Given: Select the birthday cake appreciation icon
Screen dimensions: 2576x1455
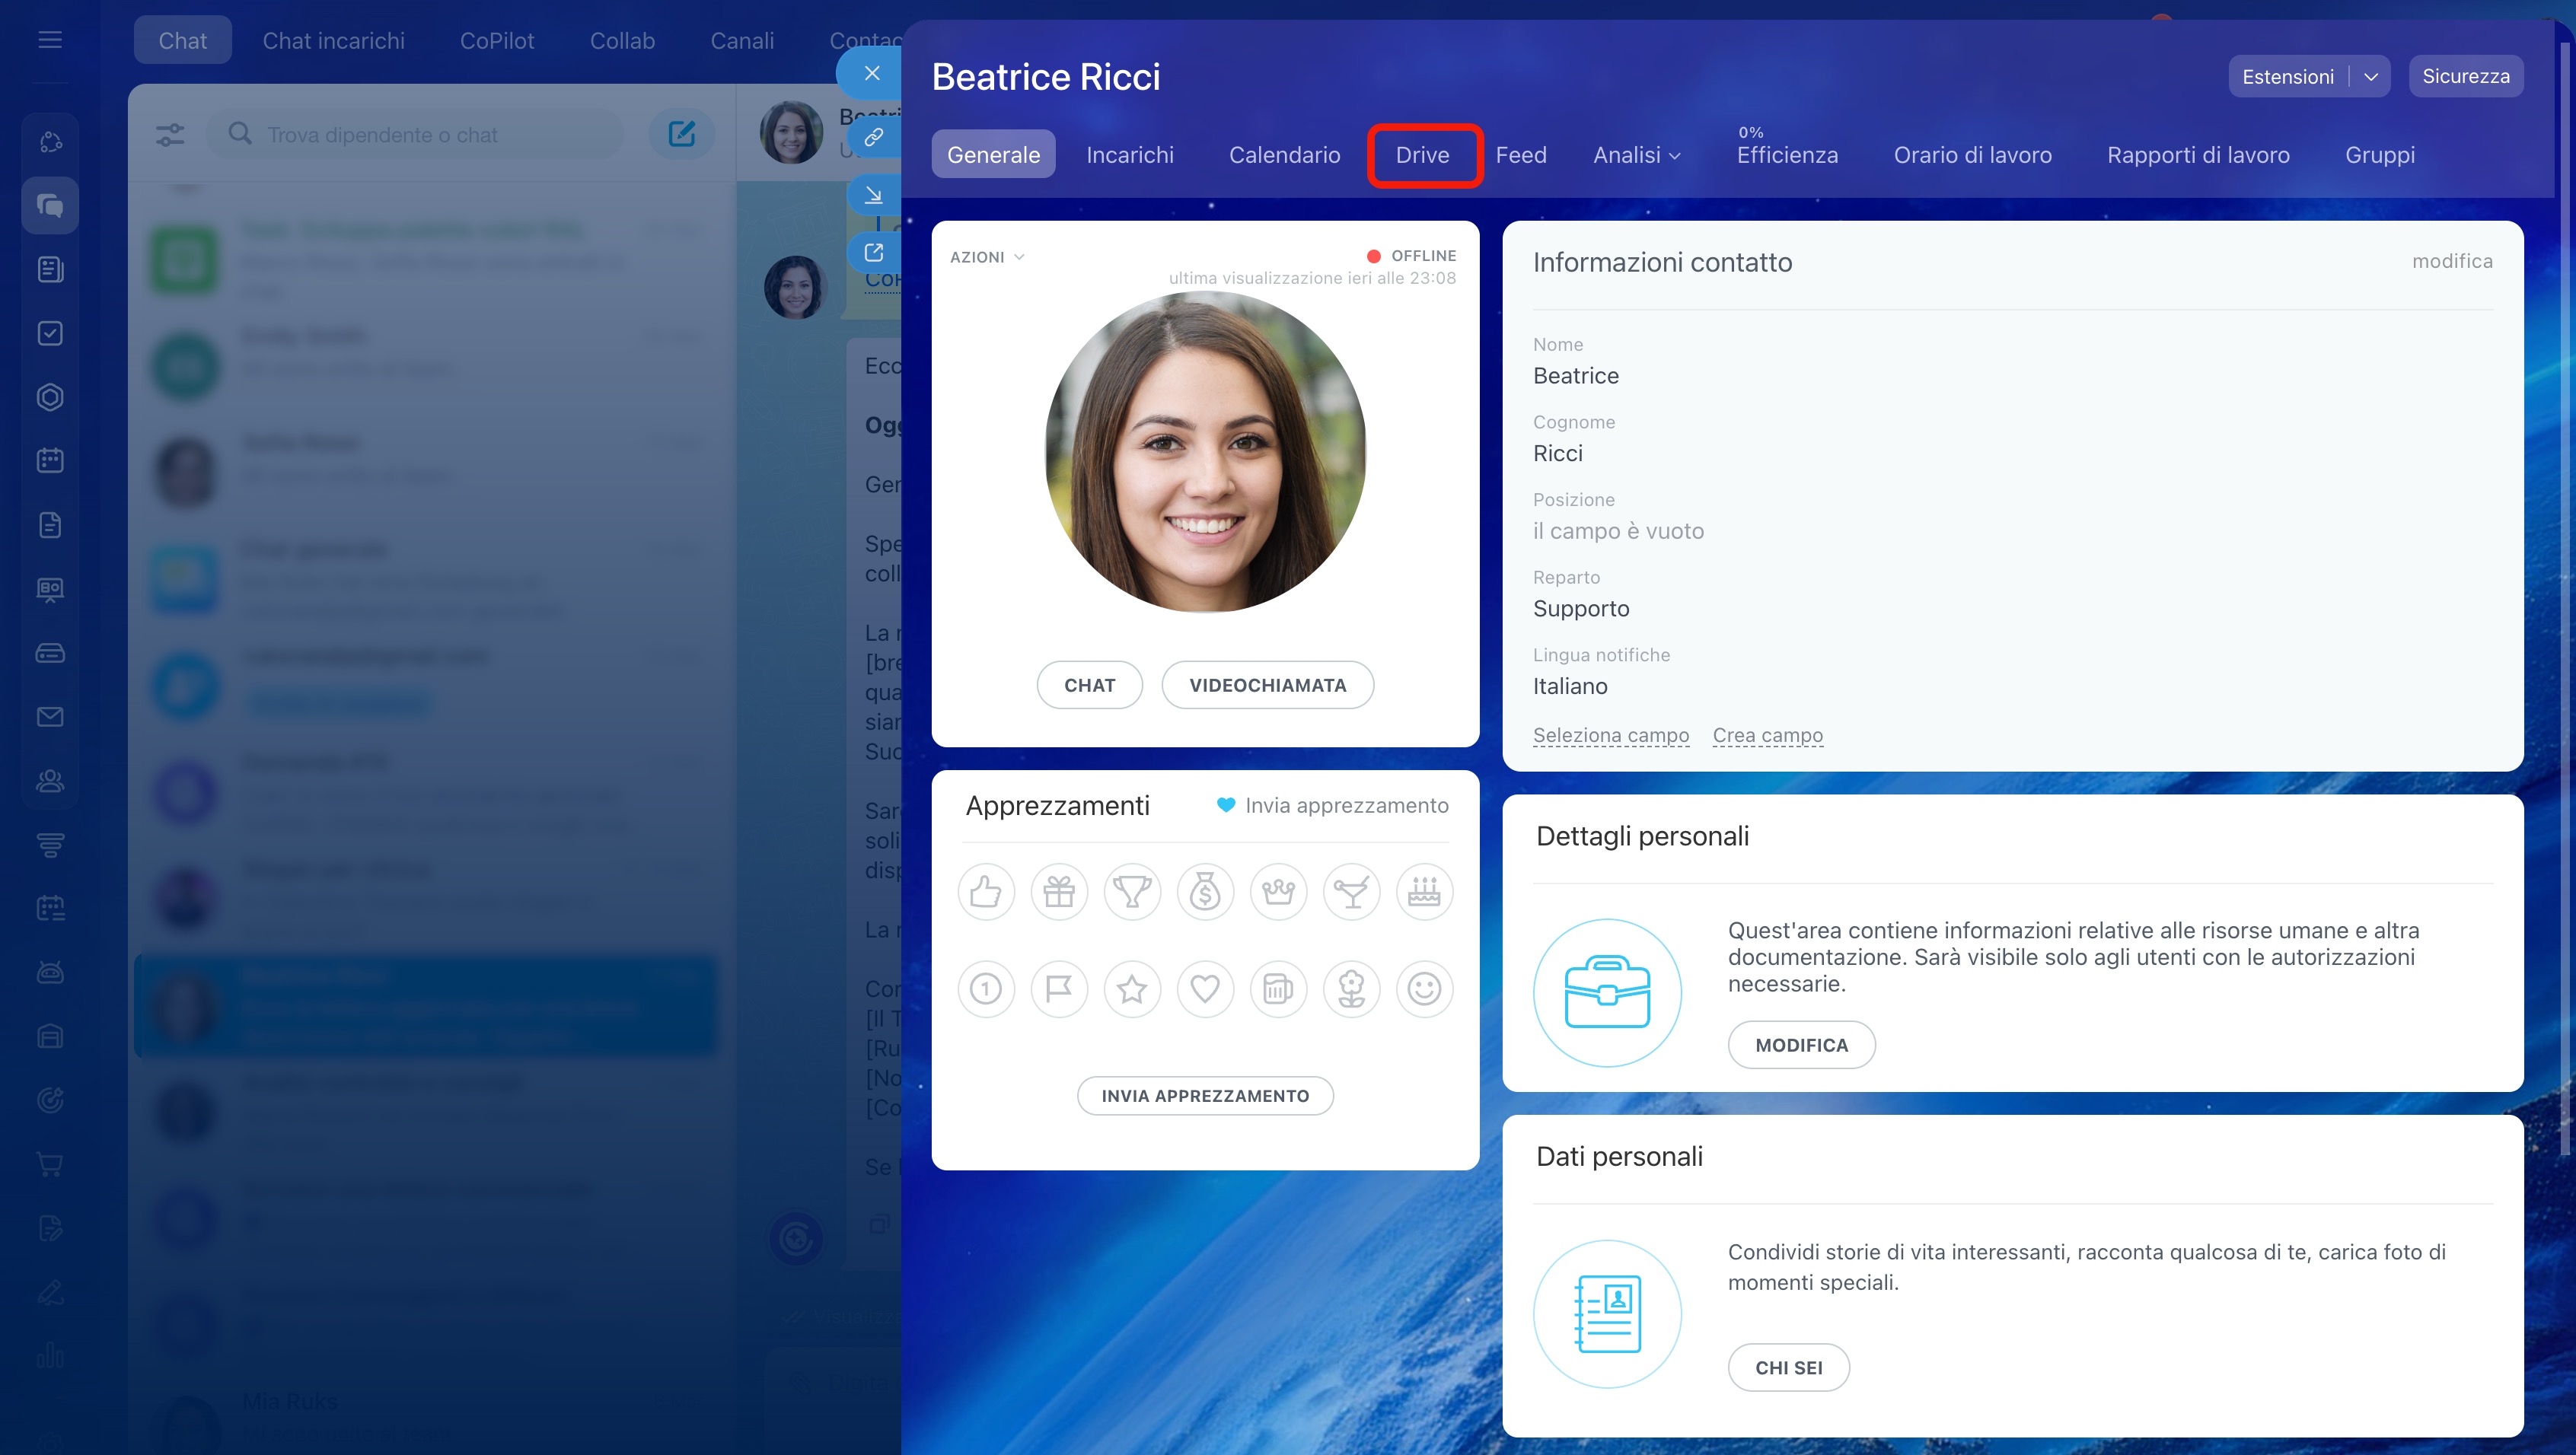Looking at the screenshot, I should [1424, 891].
